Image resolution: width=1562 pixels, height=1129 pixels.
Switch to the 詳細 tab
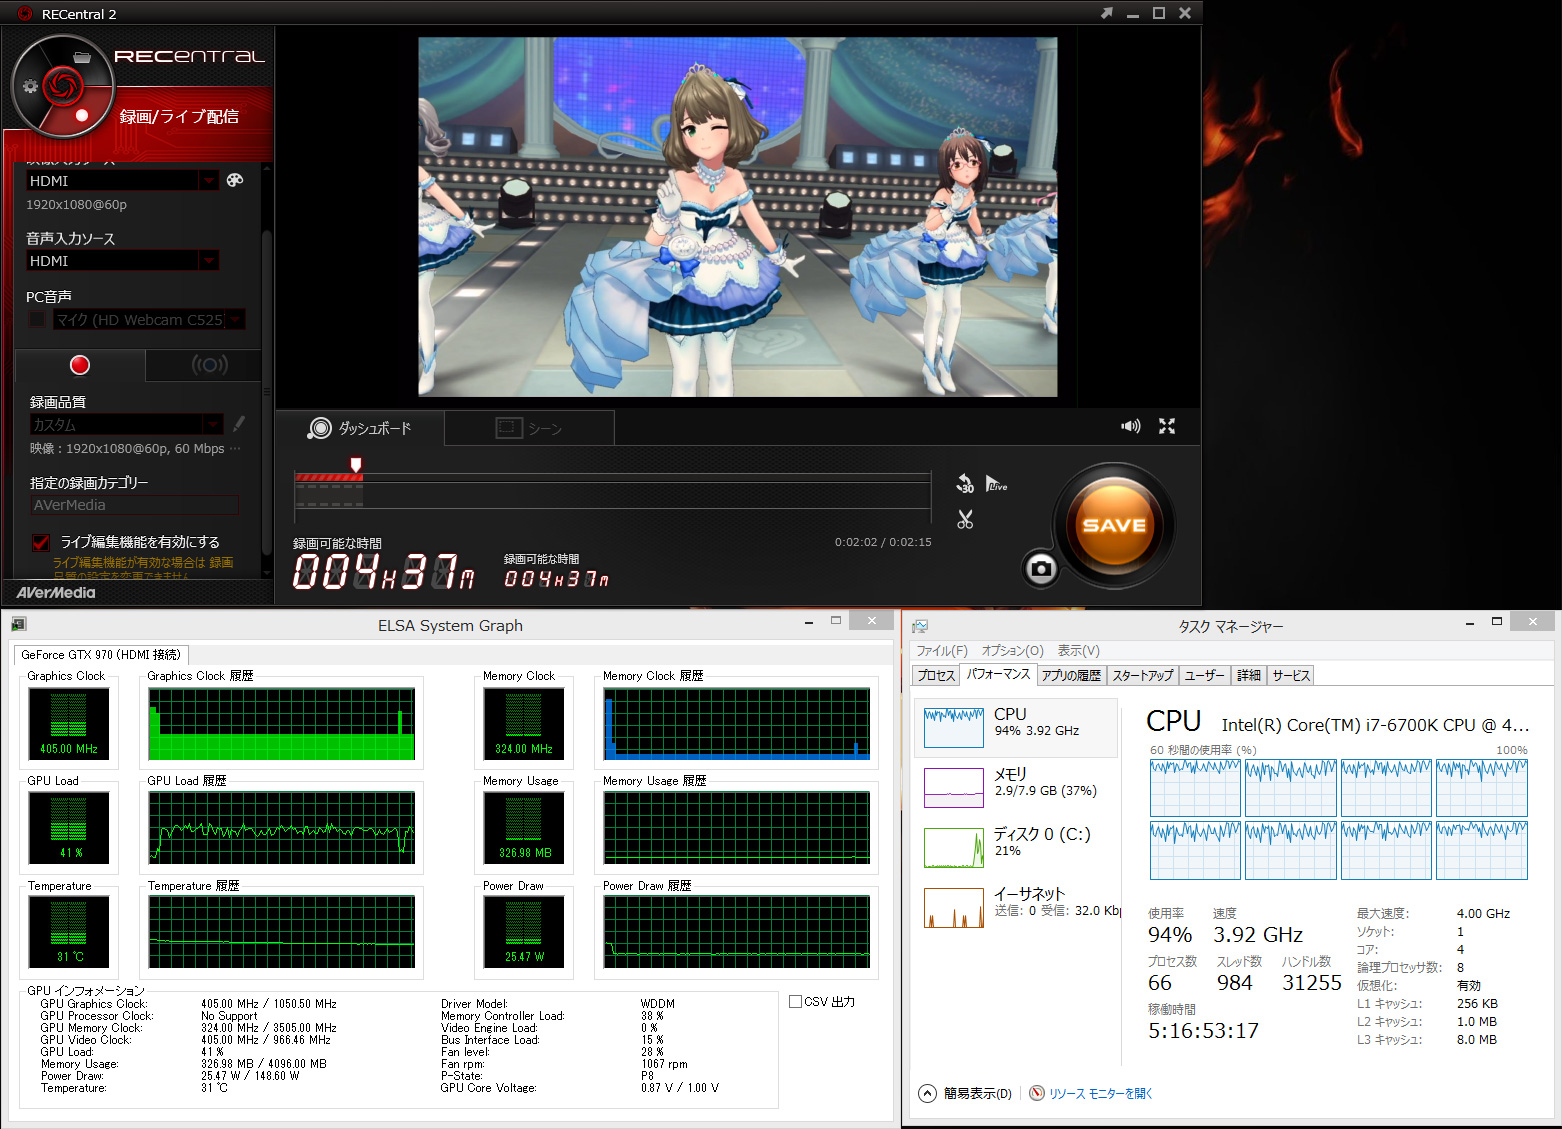(1249, 675)
